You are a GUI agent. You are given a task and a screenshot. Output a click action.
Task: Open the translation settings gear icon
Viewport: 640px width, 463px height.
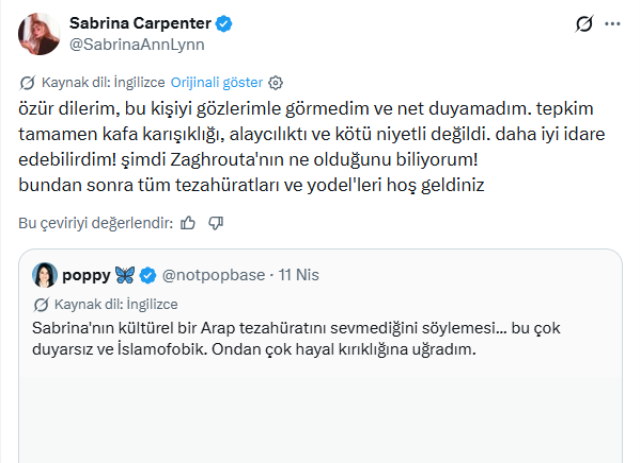(x=277, y=82)
